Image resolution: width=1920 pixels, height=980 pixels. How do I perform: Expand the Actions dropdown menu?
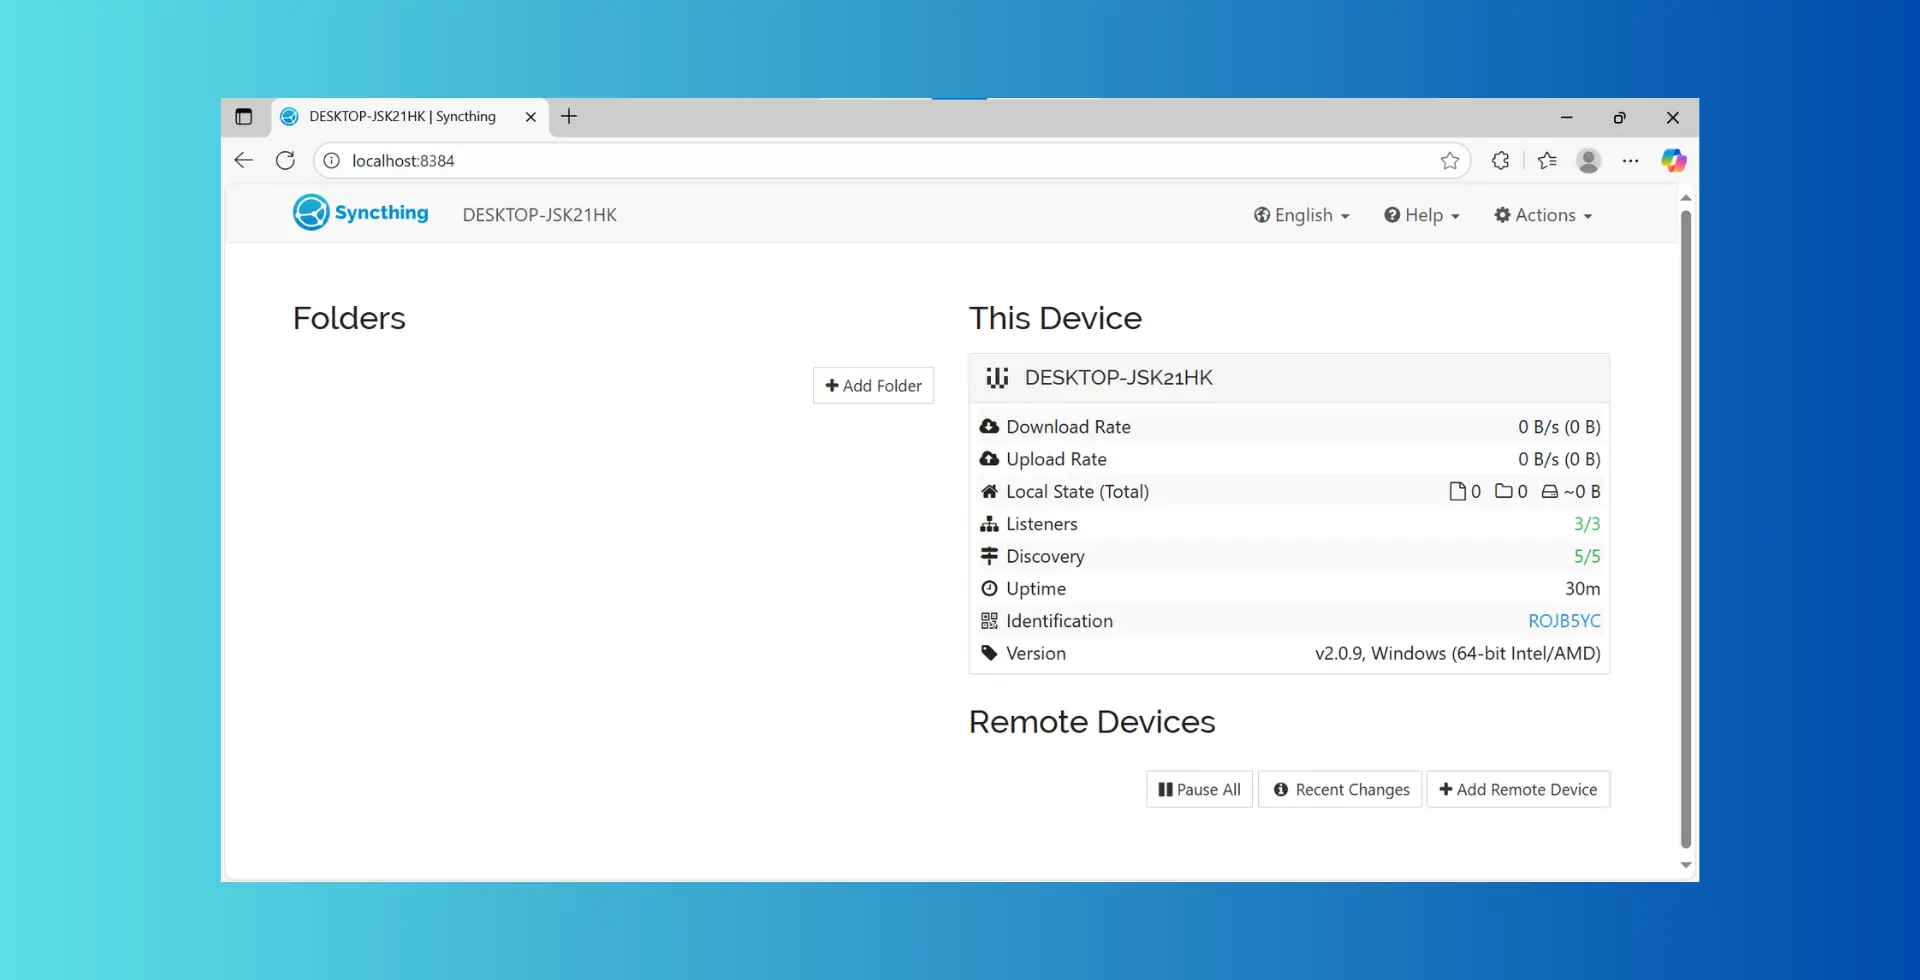(1542, 215)
